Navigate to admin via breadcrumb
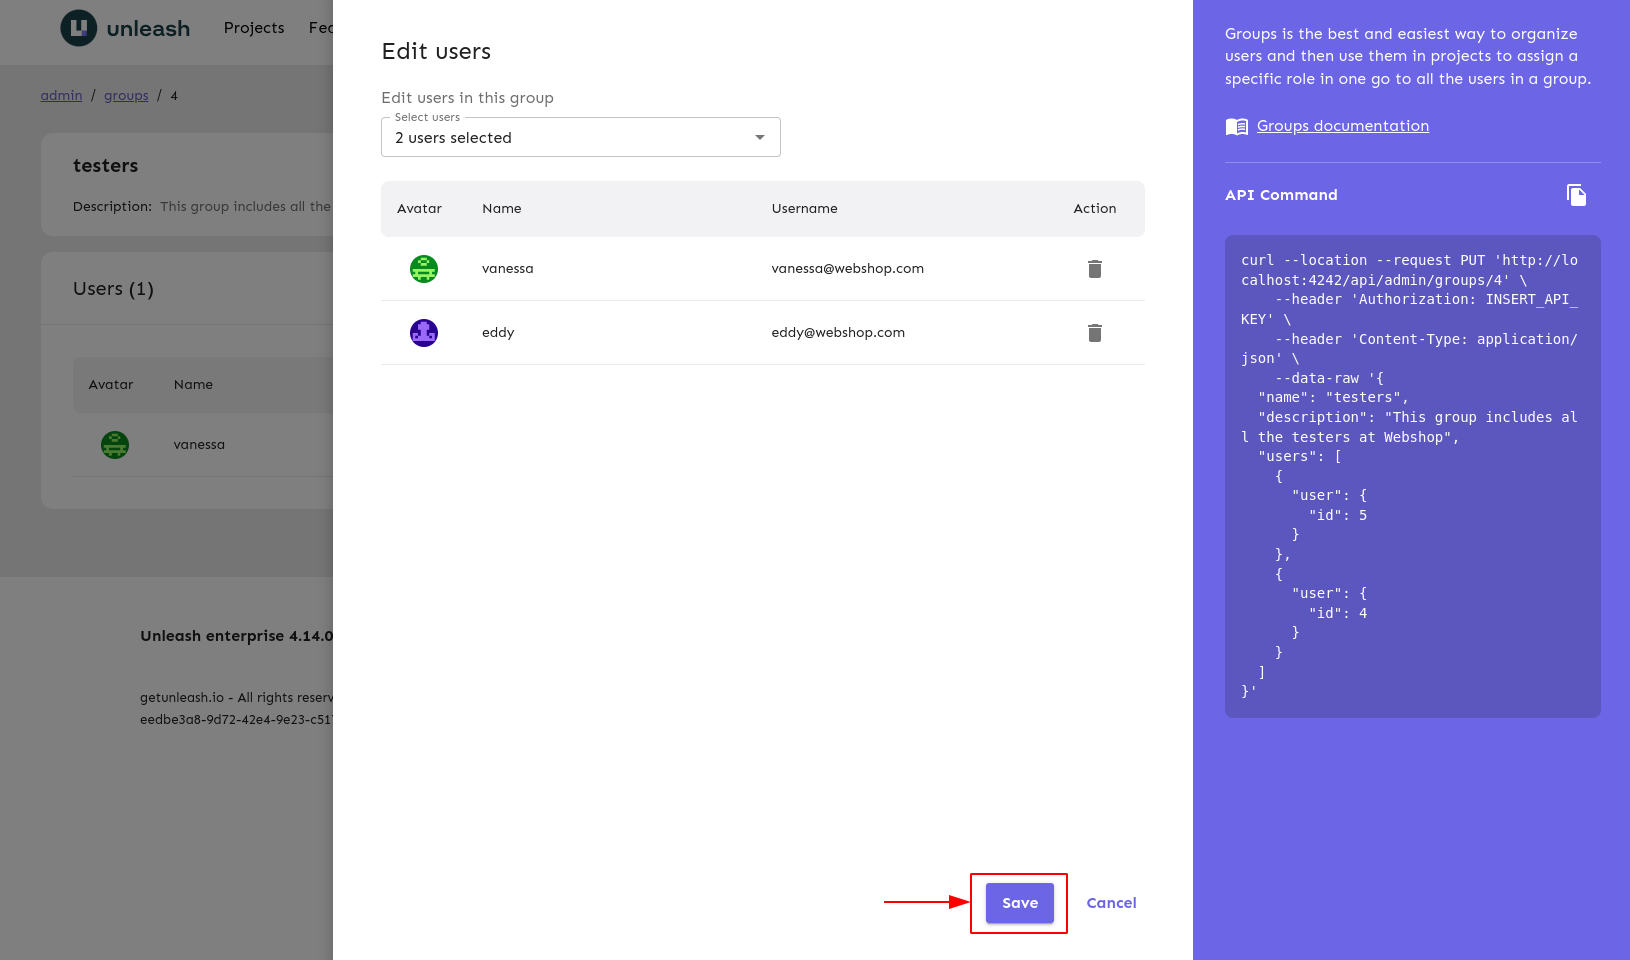Screen dimensions: 1630x960 61,95
